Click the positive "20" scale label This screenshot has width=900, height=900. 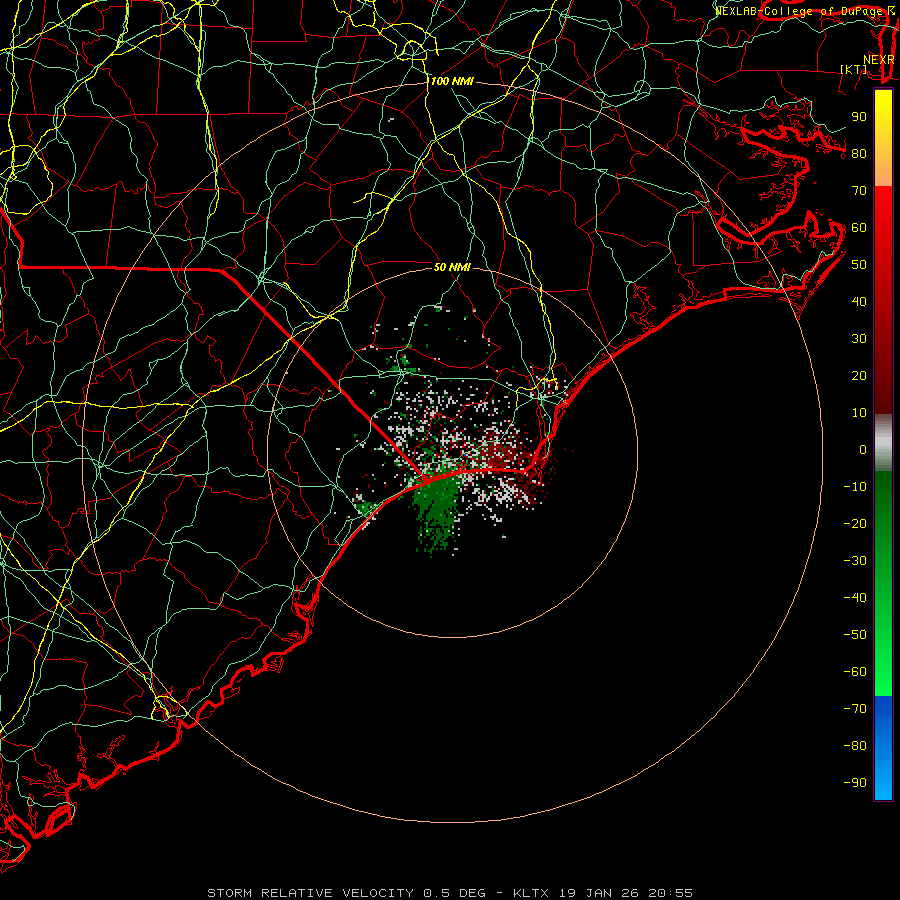coord(859,375)
